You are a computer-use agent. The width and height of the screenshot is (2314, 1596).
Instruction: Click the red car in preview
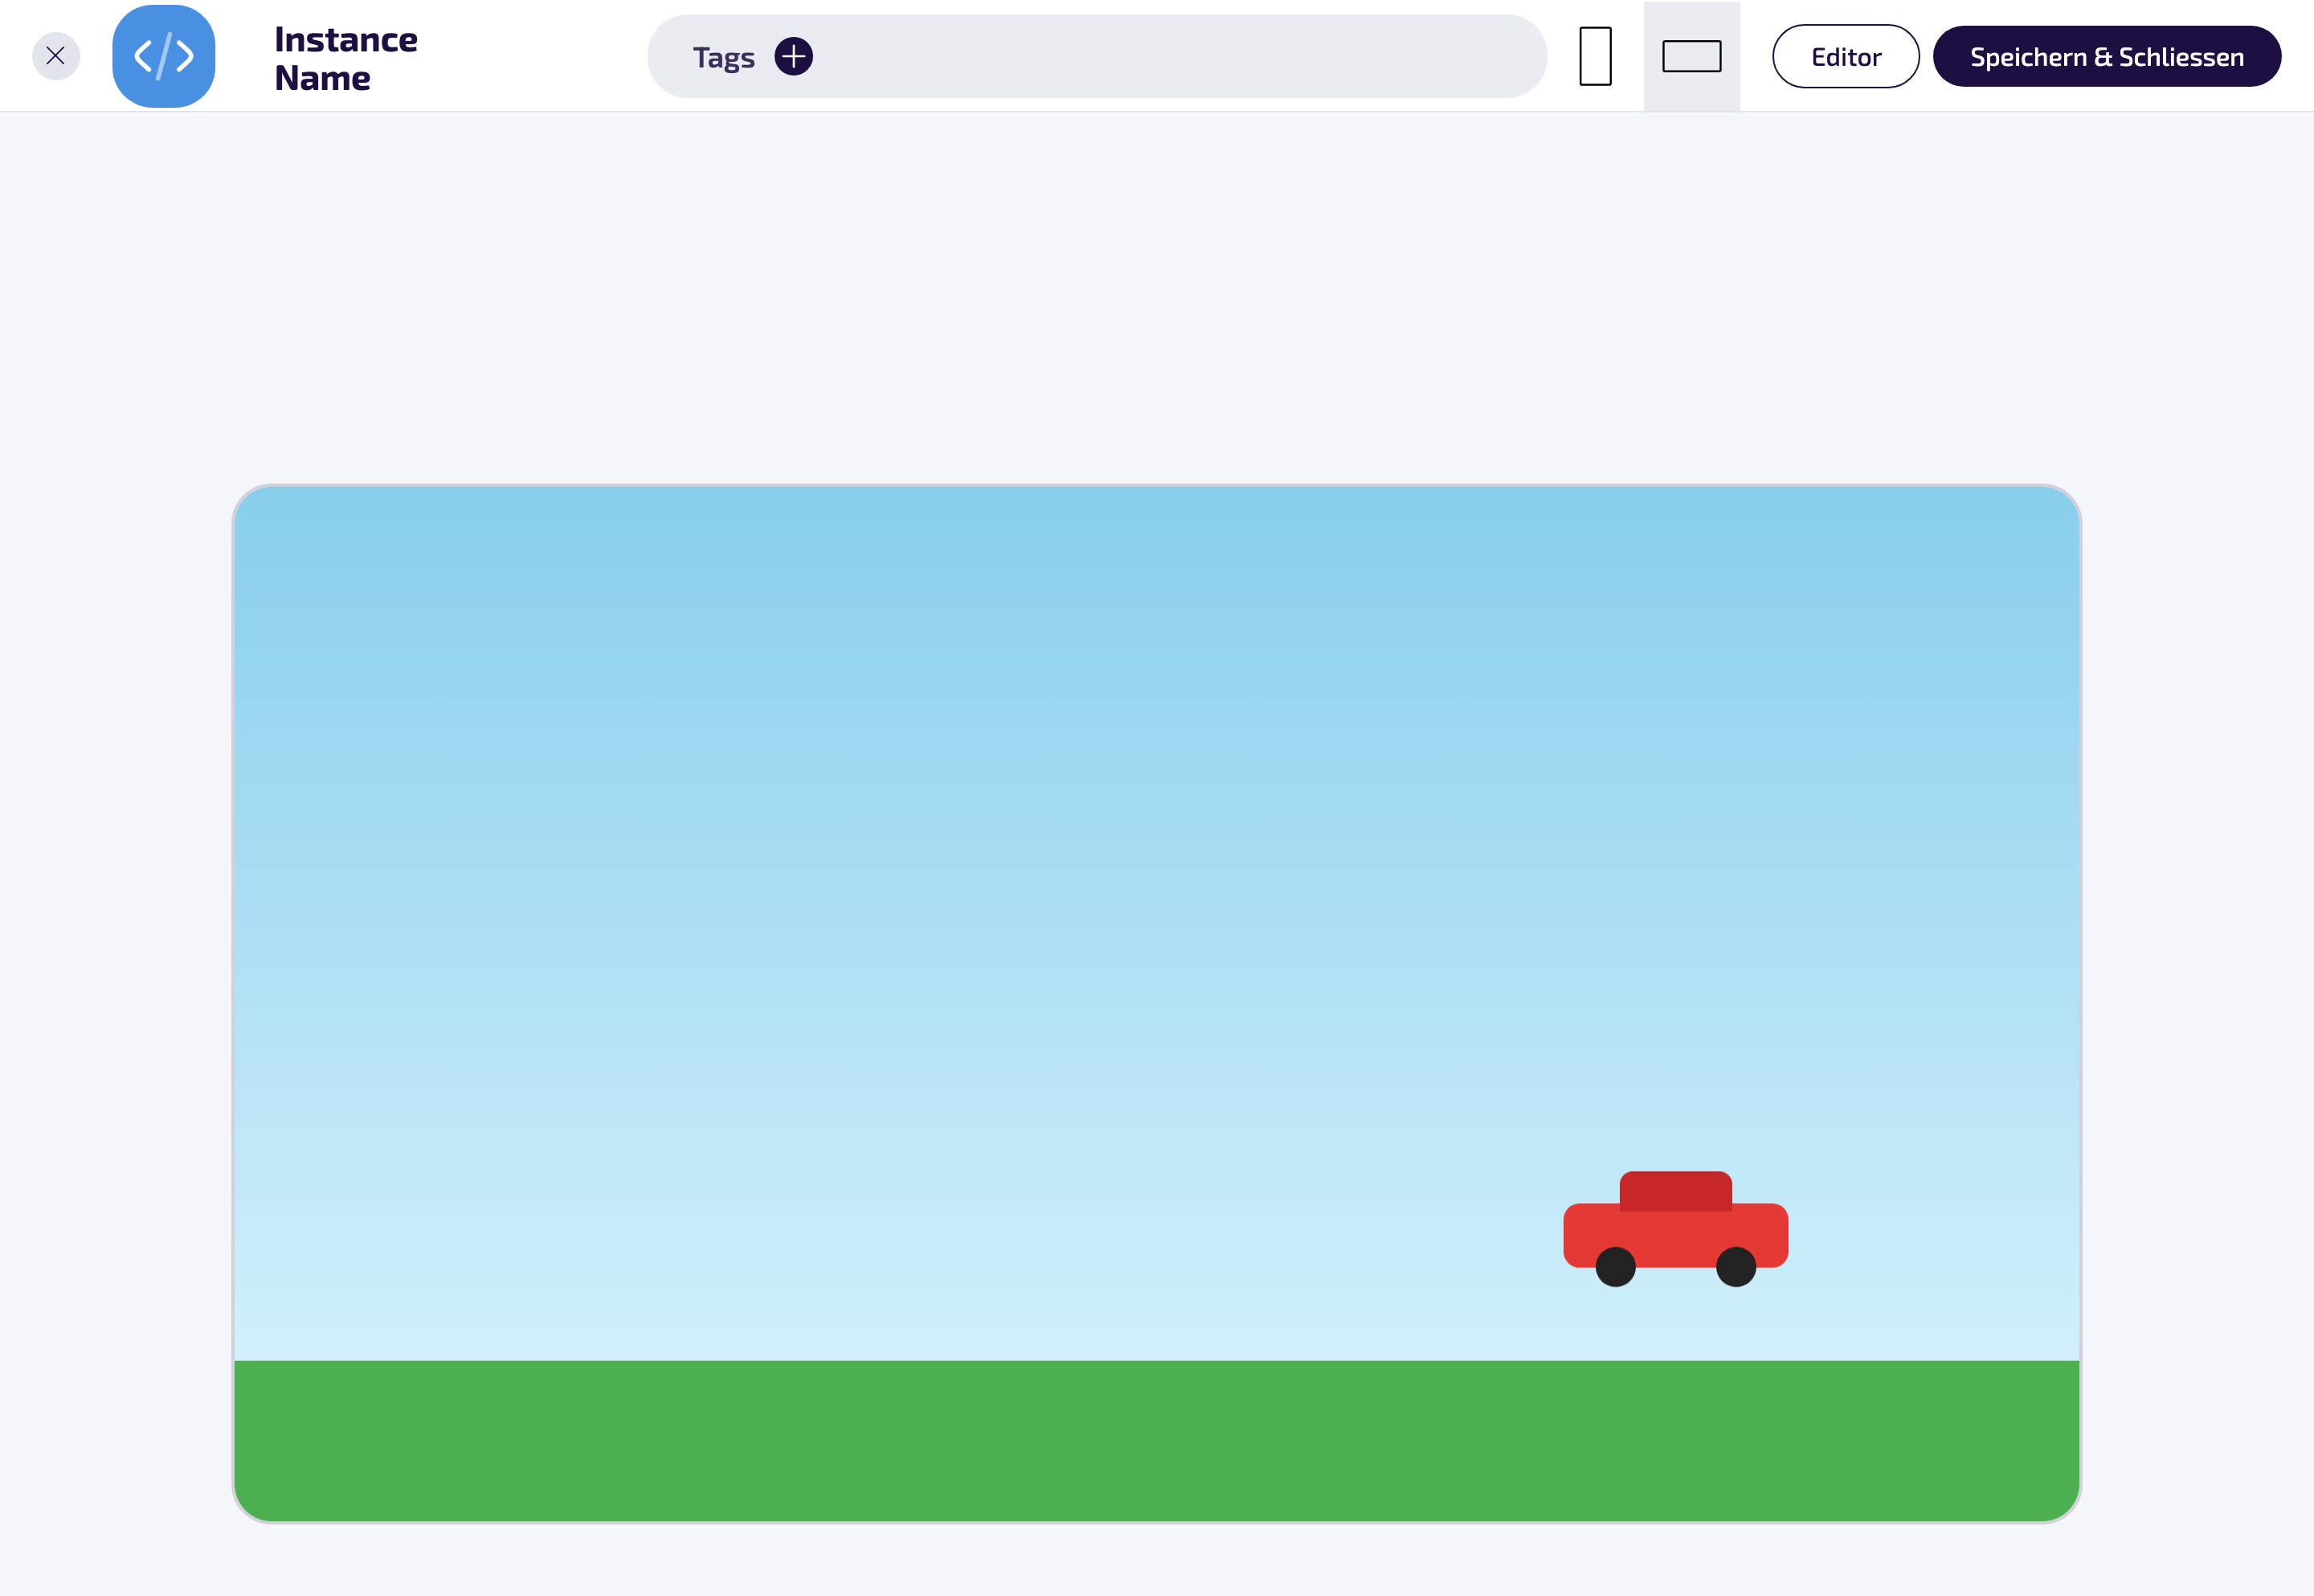(1676, 1229)
